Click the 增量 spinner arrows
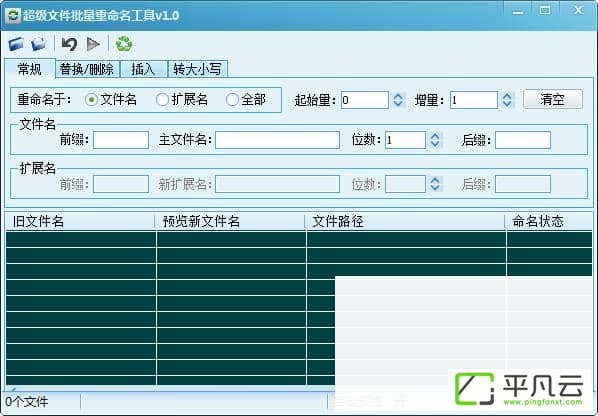The image size is (598, 416). tap(507, 100)
